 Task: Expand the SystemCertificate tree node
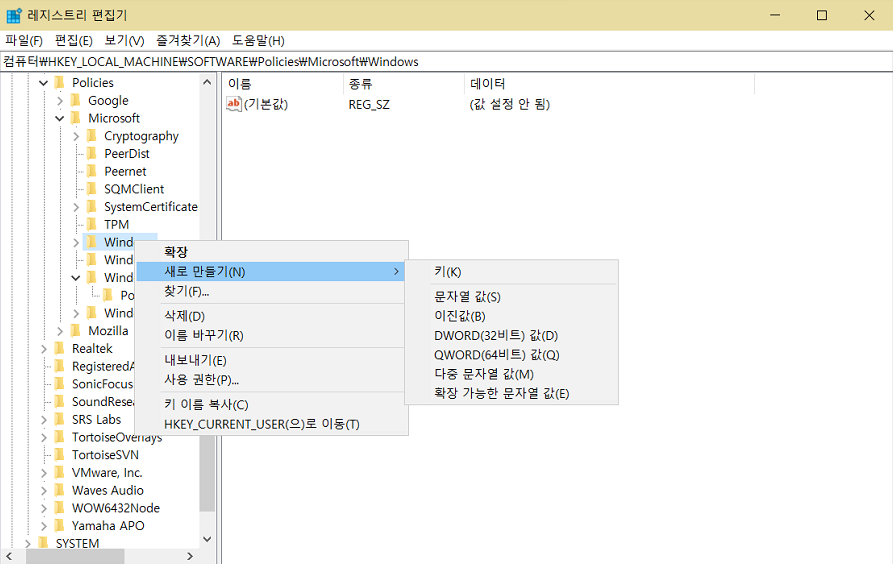[x=76, y=207]
